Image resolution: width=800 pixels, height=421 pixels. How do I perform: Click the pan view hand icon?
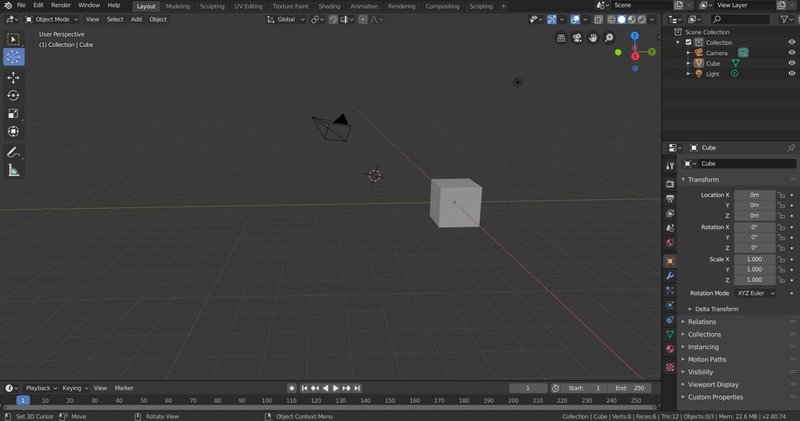(x=593, y=38)
